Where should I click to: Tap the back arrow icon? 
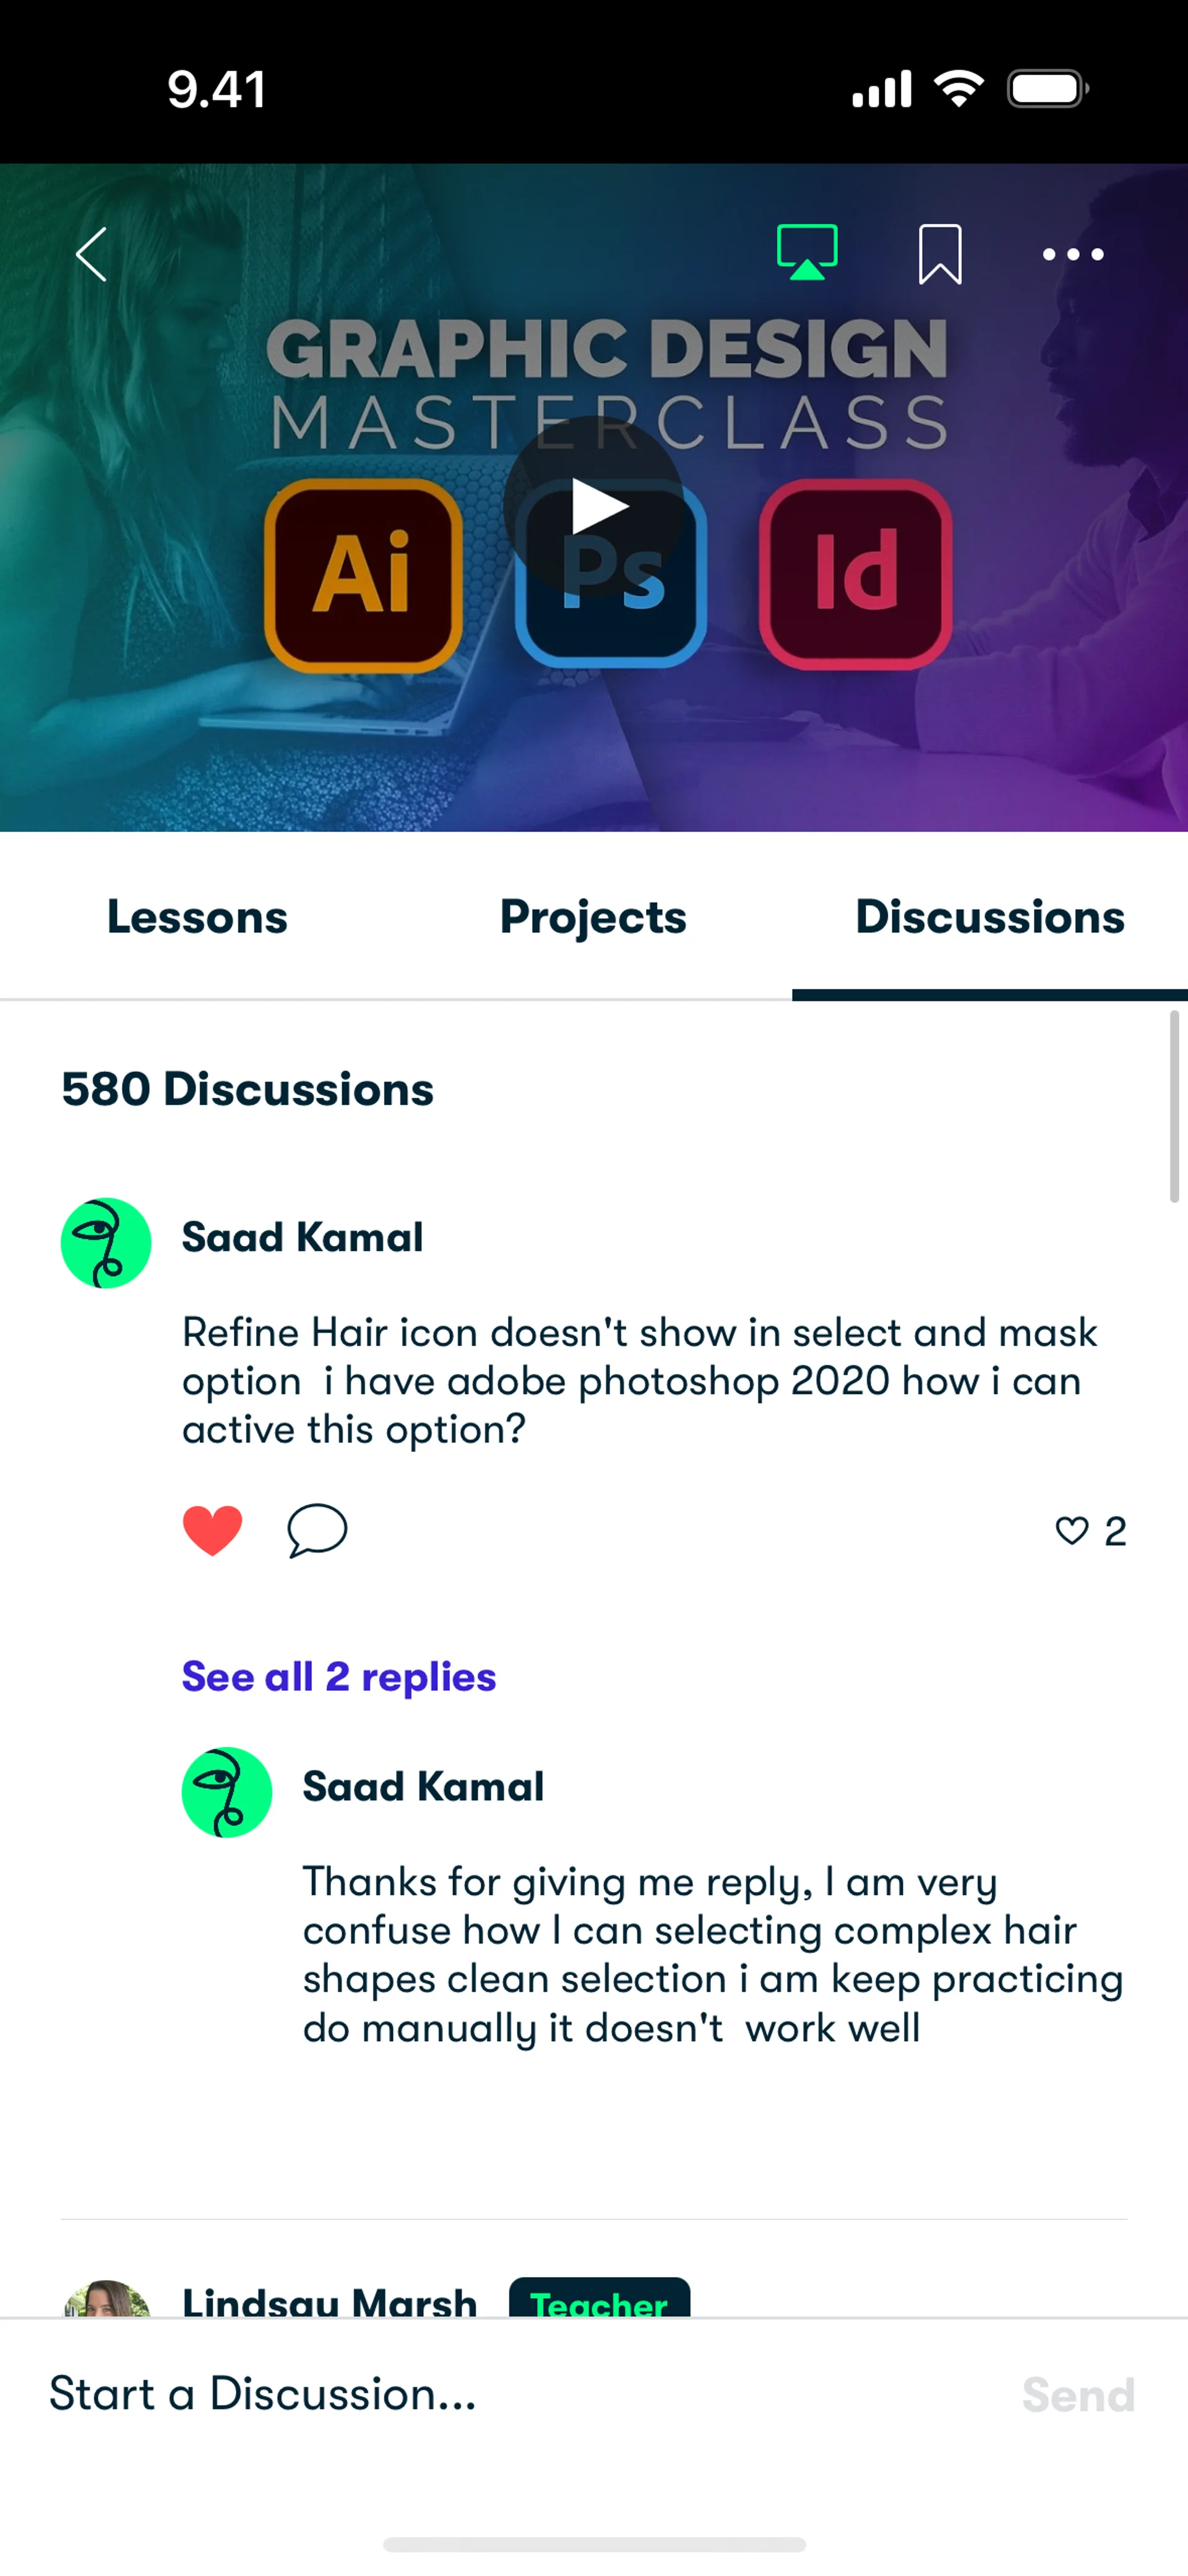pos(92,254)
